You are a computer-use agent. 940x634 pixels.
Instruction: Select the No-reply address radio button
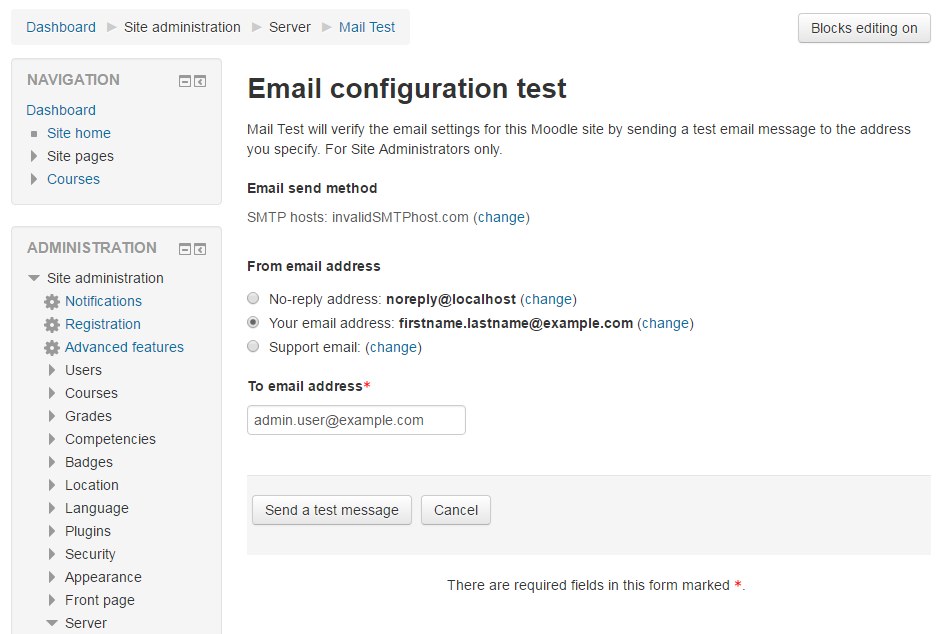point(253,298)
